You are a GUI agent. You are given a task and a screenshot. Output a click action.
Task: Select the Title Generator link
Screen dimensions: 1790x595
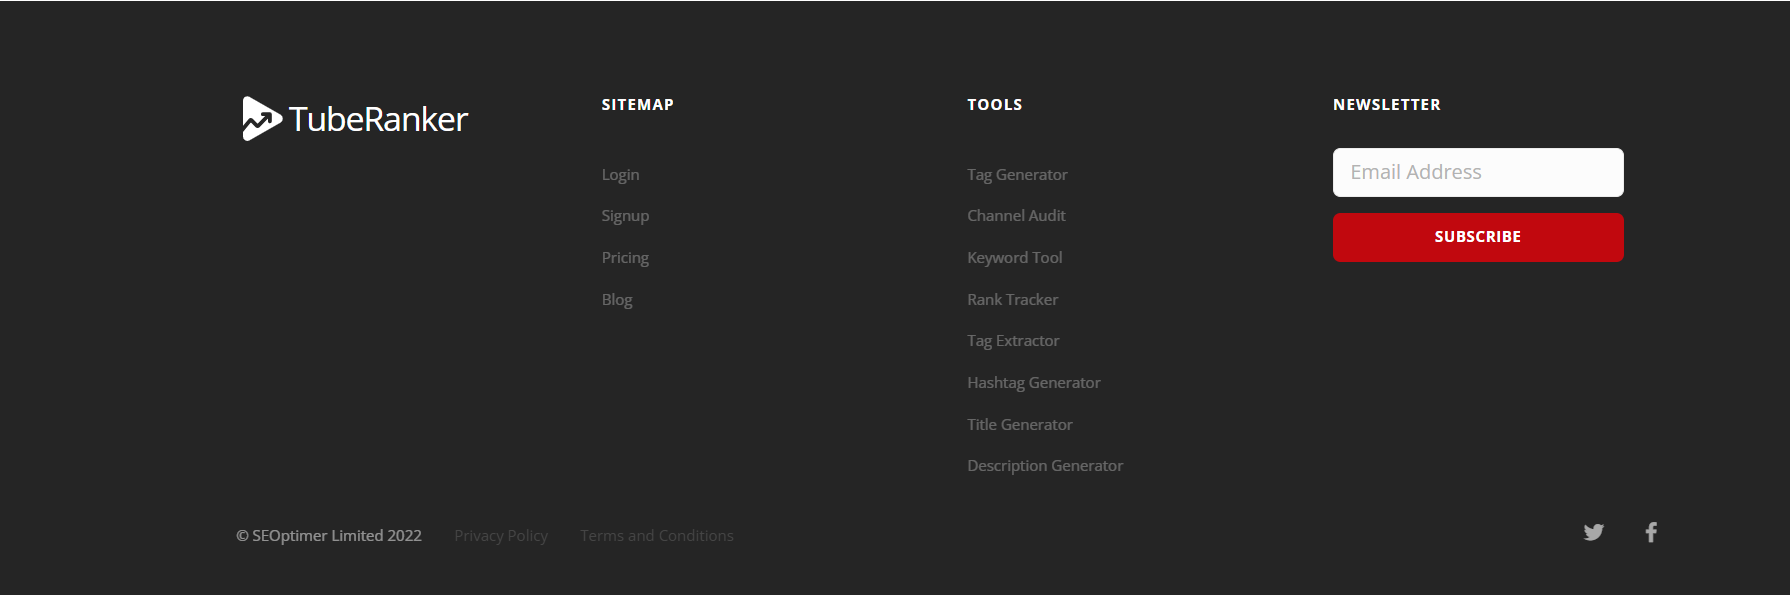(1019, 425)
